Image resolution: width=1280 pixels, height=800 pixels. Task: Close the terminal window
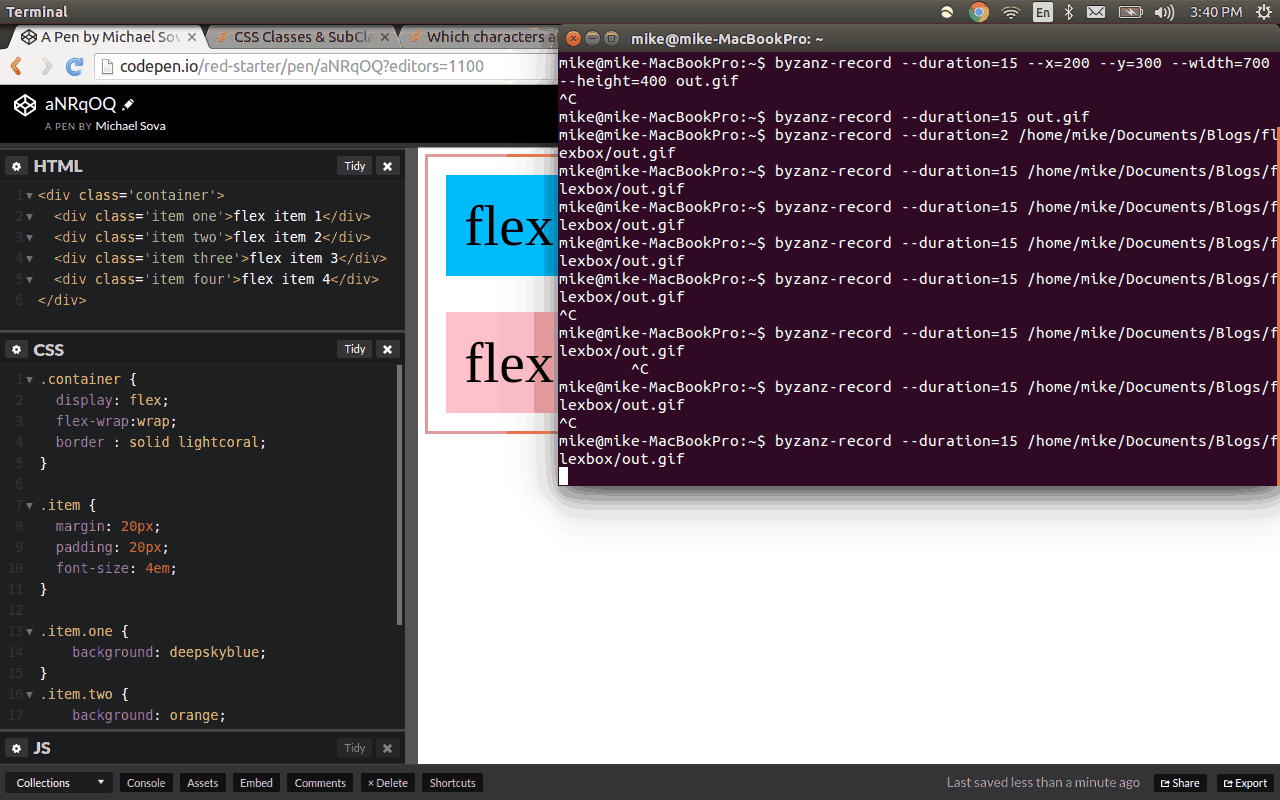tap(573, 38)
